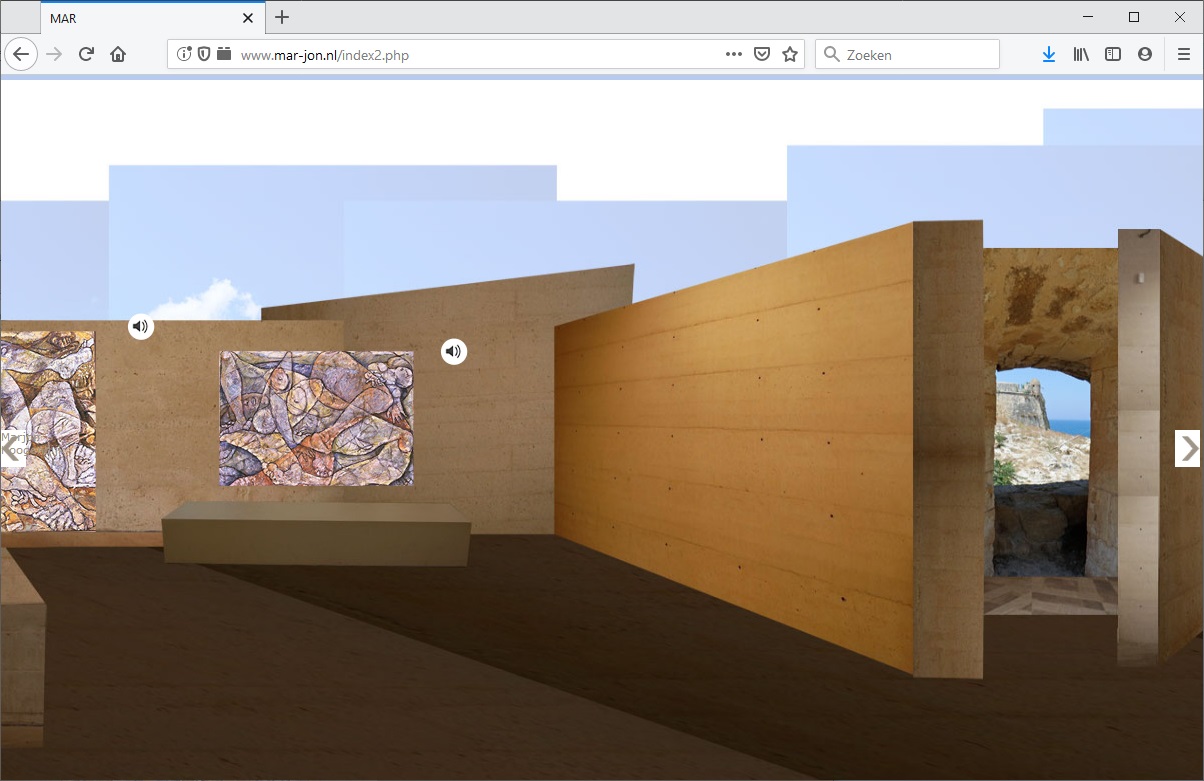Close the MAR tab

click(249, 18)
